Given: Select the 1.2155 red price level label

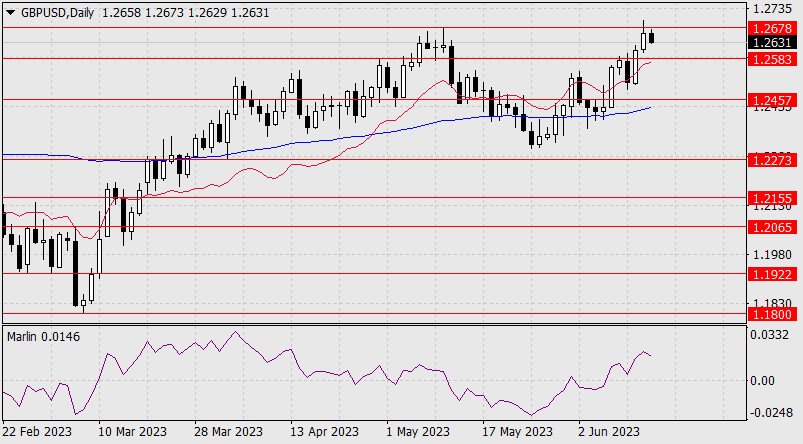Looking at the screenshot, I should coord(772,198).
